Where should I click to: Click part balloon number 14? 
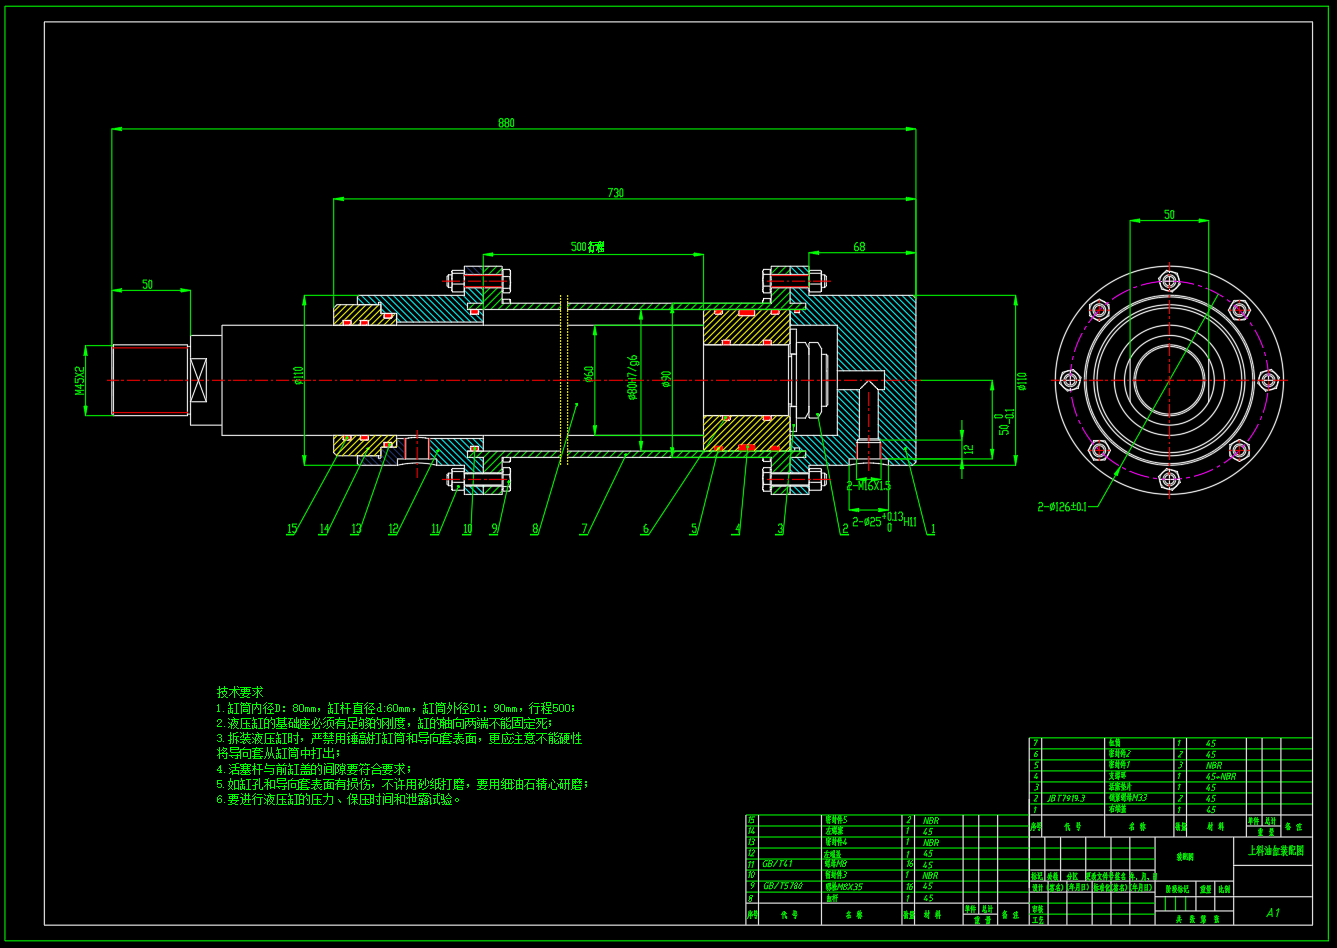324,529
